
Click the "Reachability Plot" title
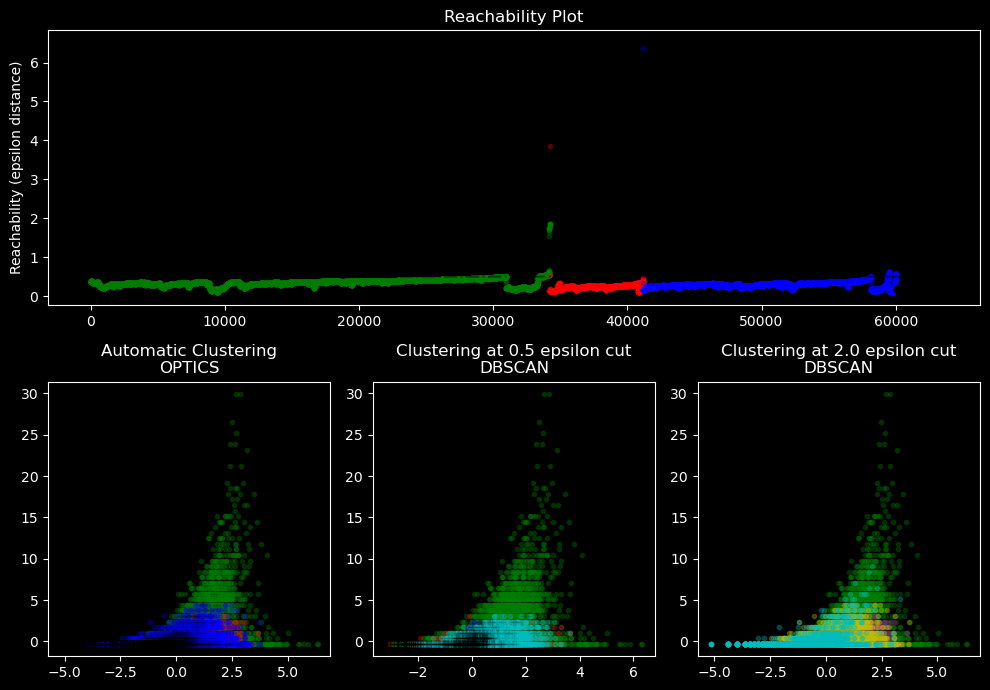[x=513, y=17]
